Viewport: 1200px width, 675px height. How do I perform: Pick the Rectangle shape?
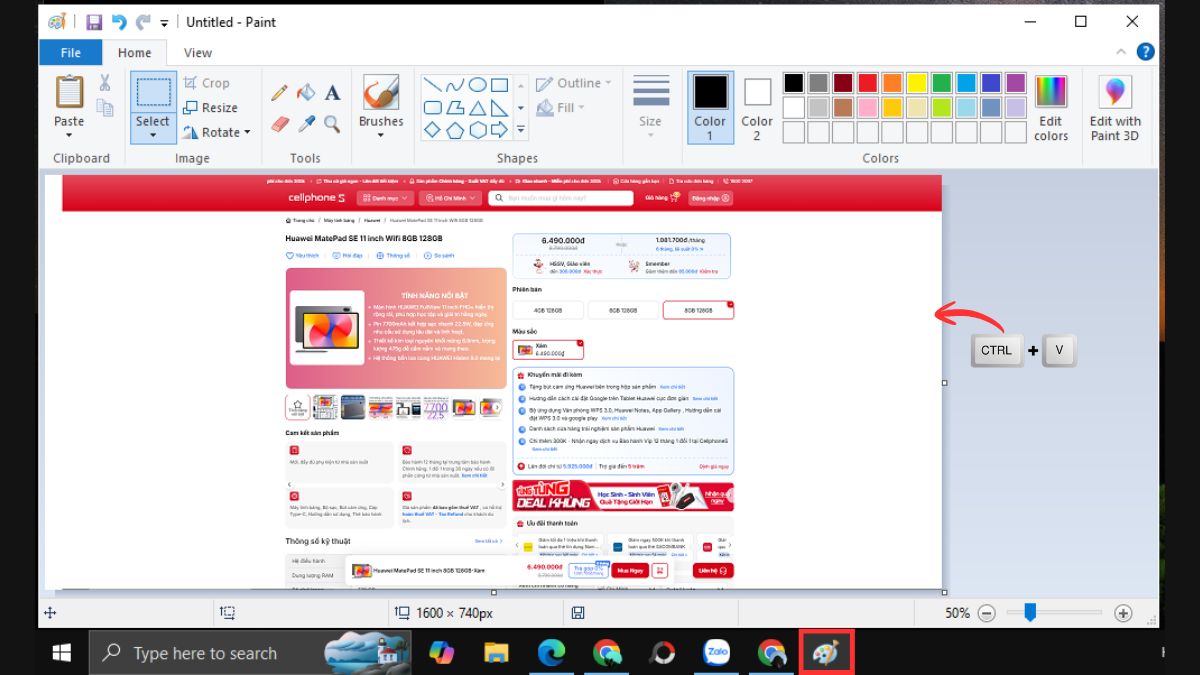[x=500, y=85]
